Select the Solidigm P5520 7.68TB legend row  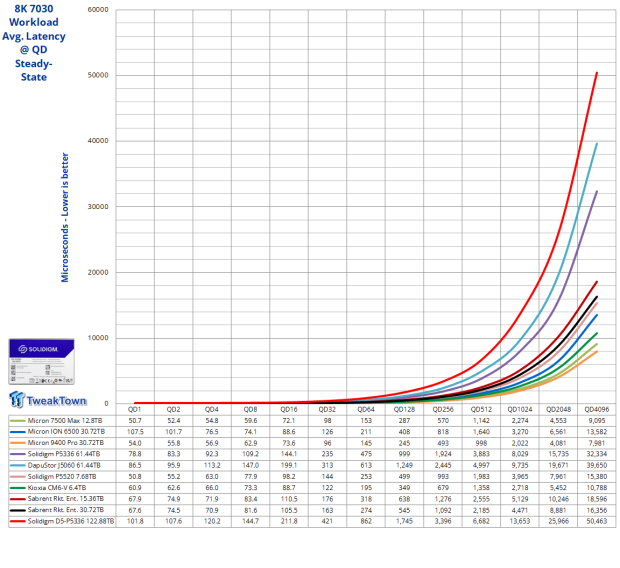[x=62, y=476]
